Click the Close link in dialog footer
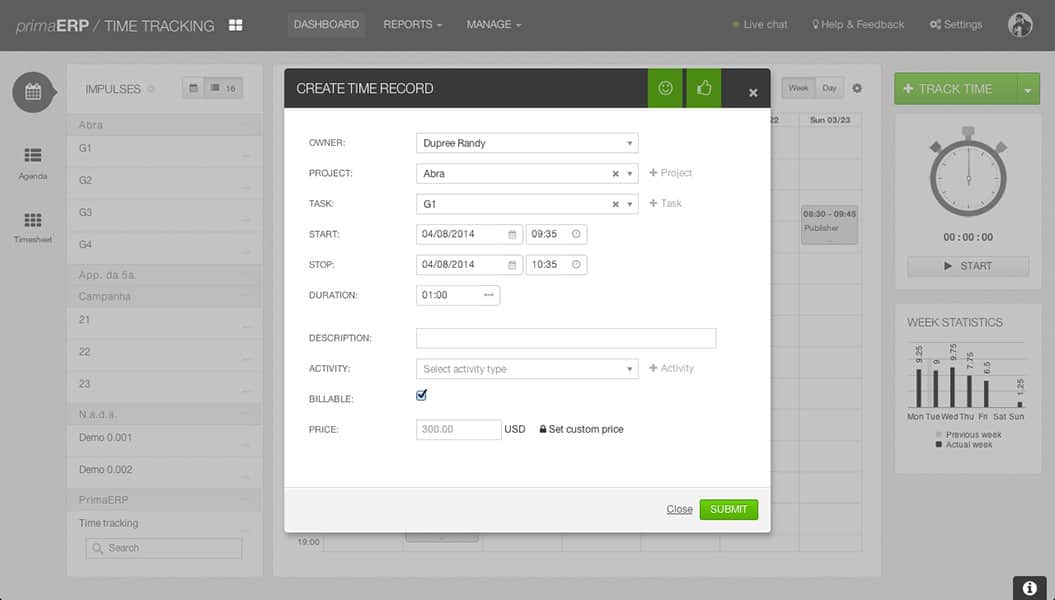Viewport: 1055px width, 600px height. tap(679, 509)
